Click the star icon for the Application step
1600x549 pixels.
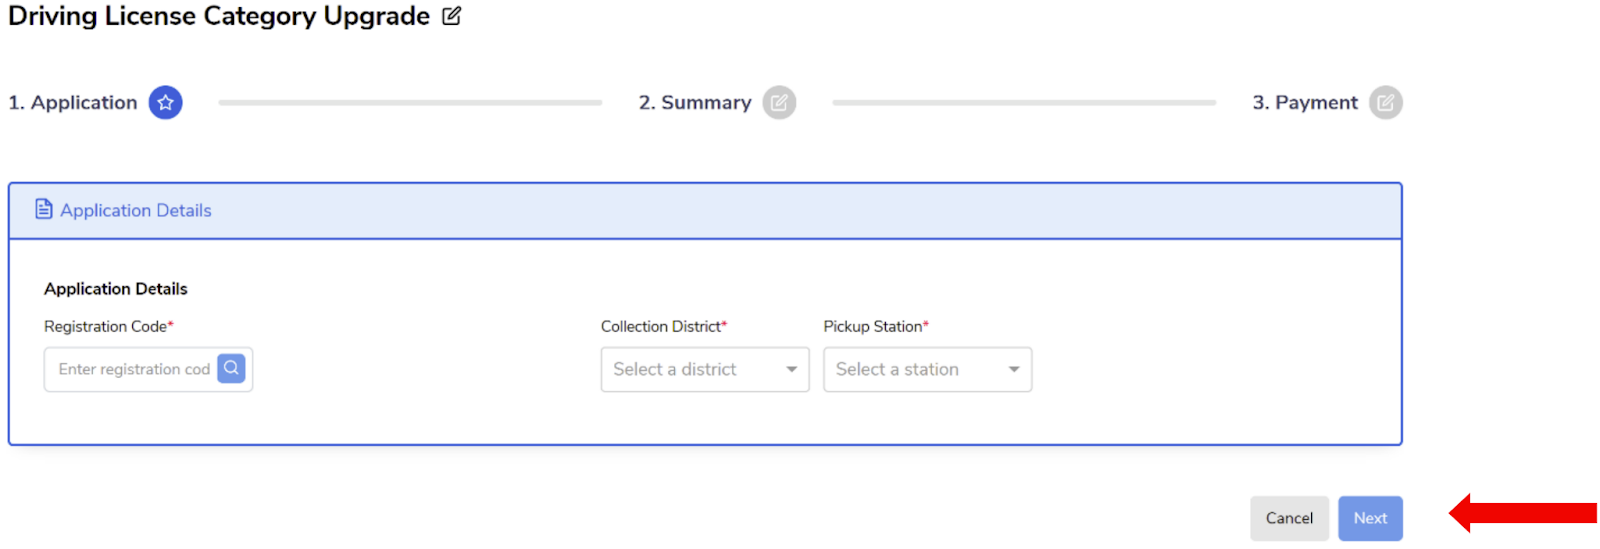point(166,102)
